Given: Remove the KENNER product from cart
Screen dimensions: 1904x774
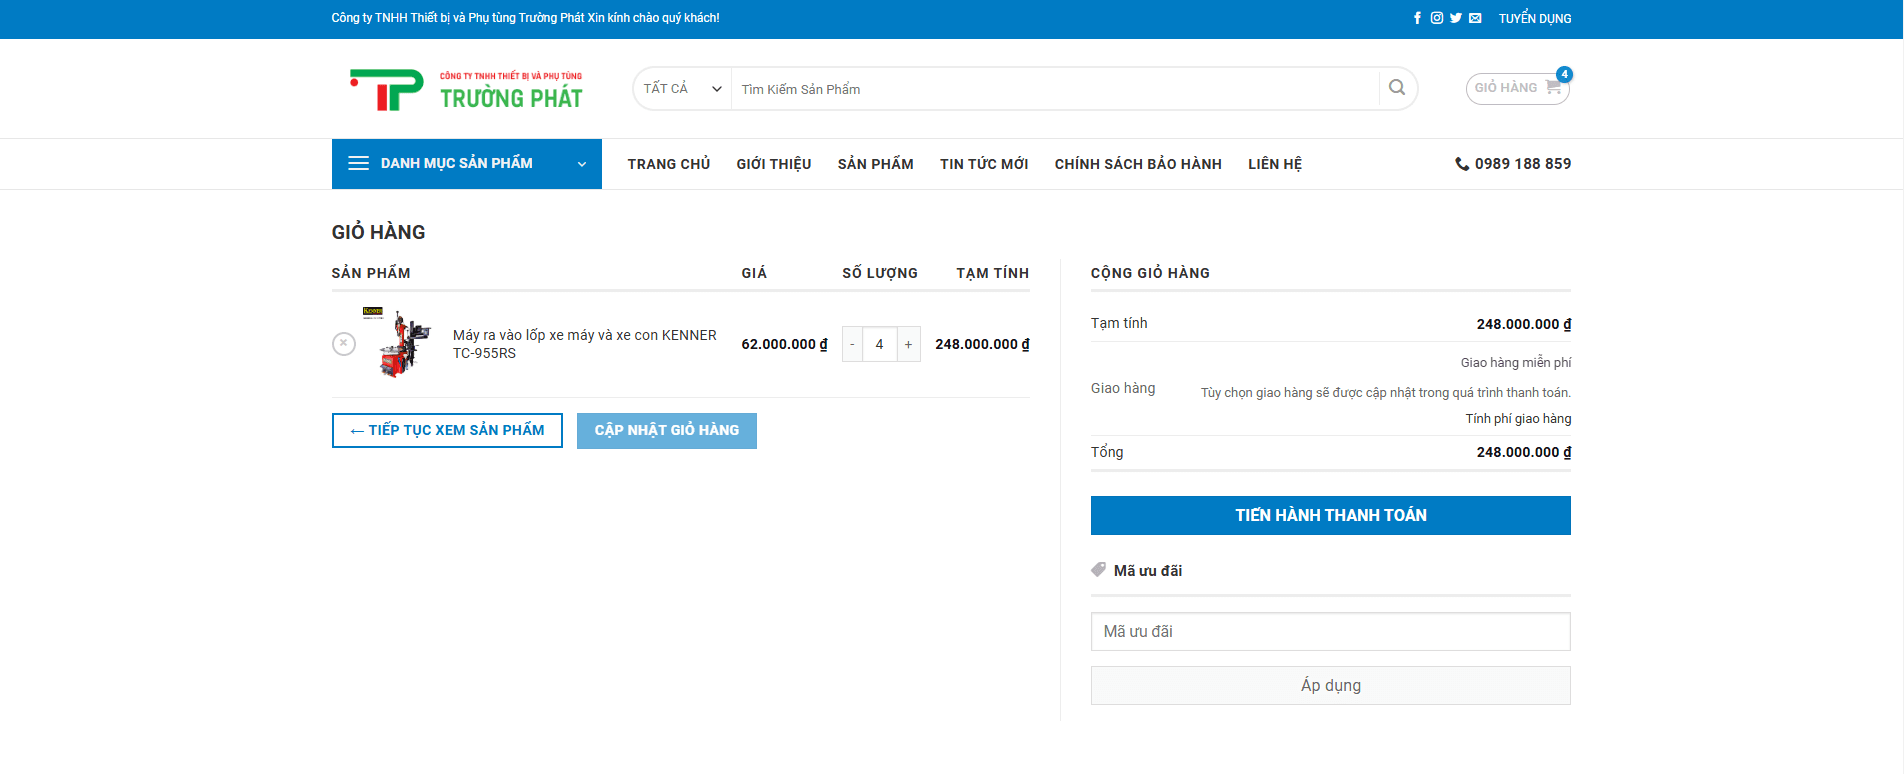Looking at the screenshot, I should pyautogui.click(x=344, y=344).
